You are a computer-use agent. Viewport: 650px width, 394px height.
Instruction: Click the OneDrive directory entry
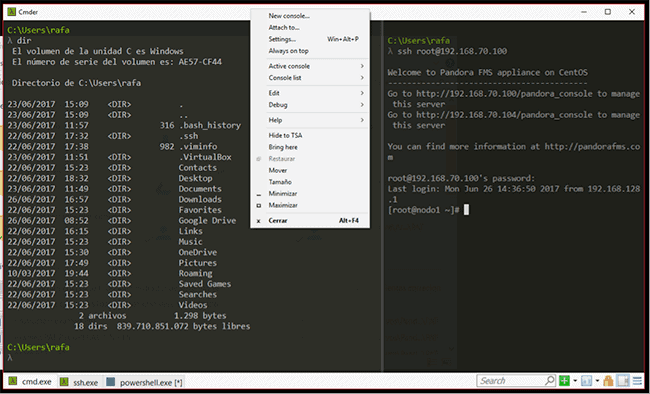(x=198, y=252)
